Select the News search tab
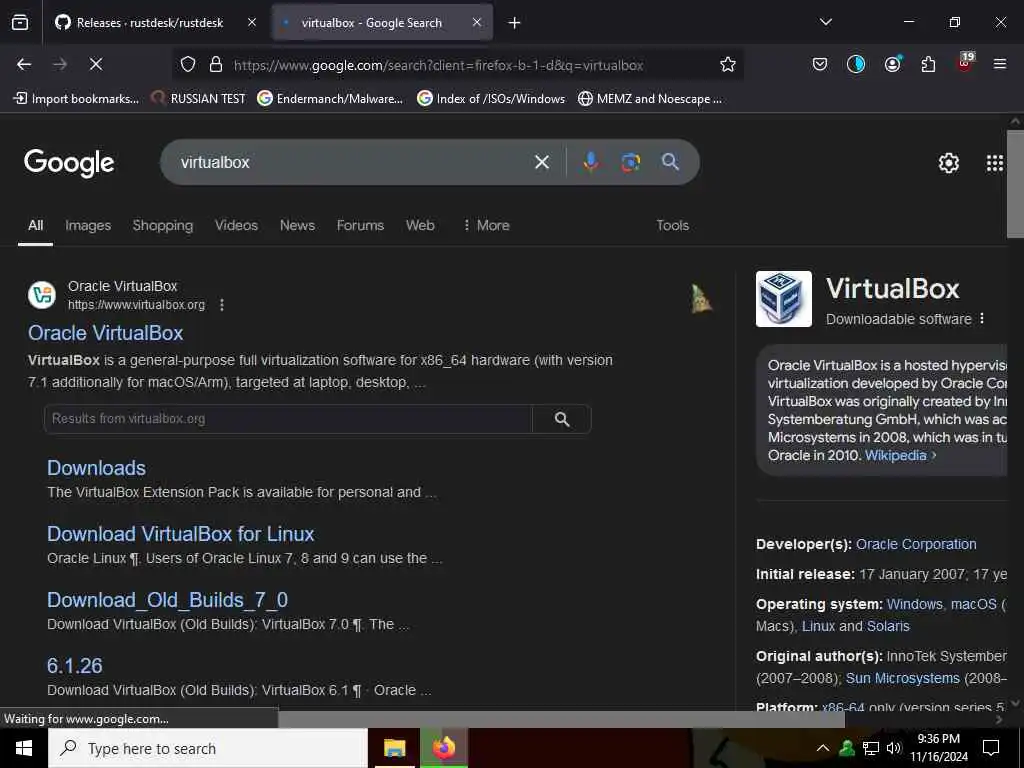 [297, 225]
